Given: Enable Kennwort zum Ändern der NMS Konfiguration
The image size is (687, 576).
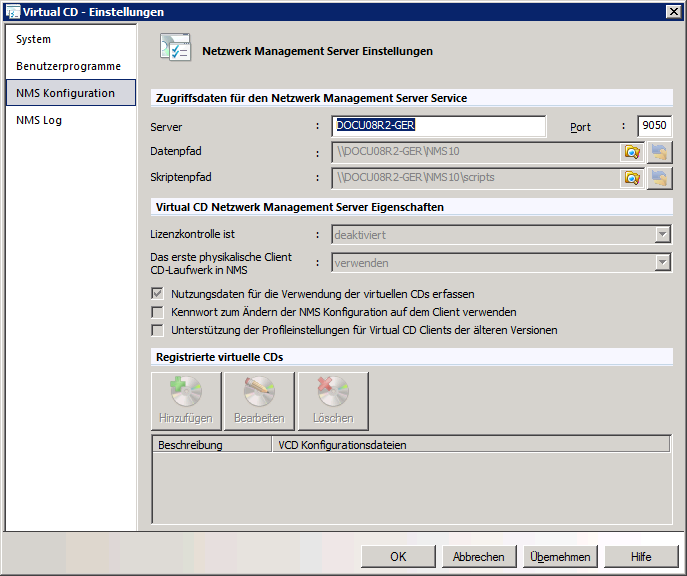Looking at the screenshot, I should pyautogui.click(x=157, y=312).
